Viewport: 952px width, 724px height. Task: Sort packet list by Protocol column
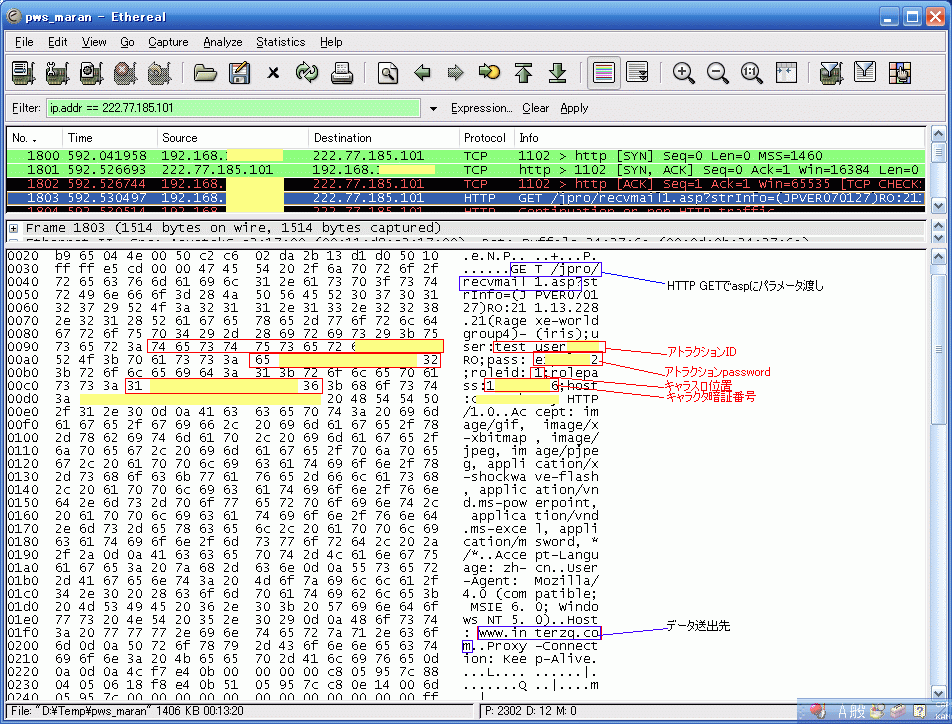tap(487, 138)
